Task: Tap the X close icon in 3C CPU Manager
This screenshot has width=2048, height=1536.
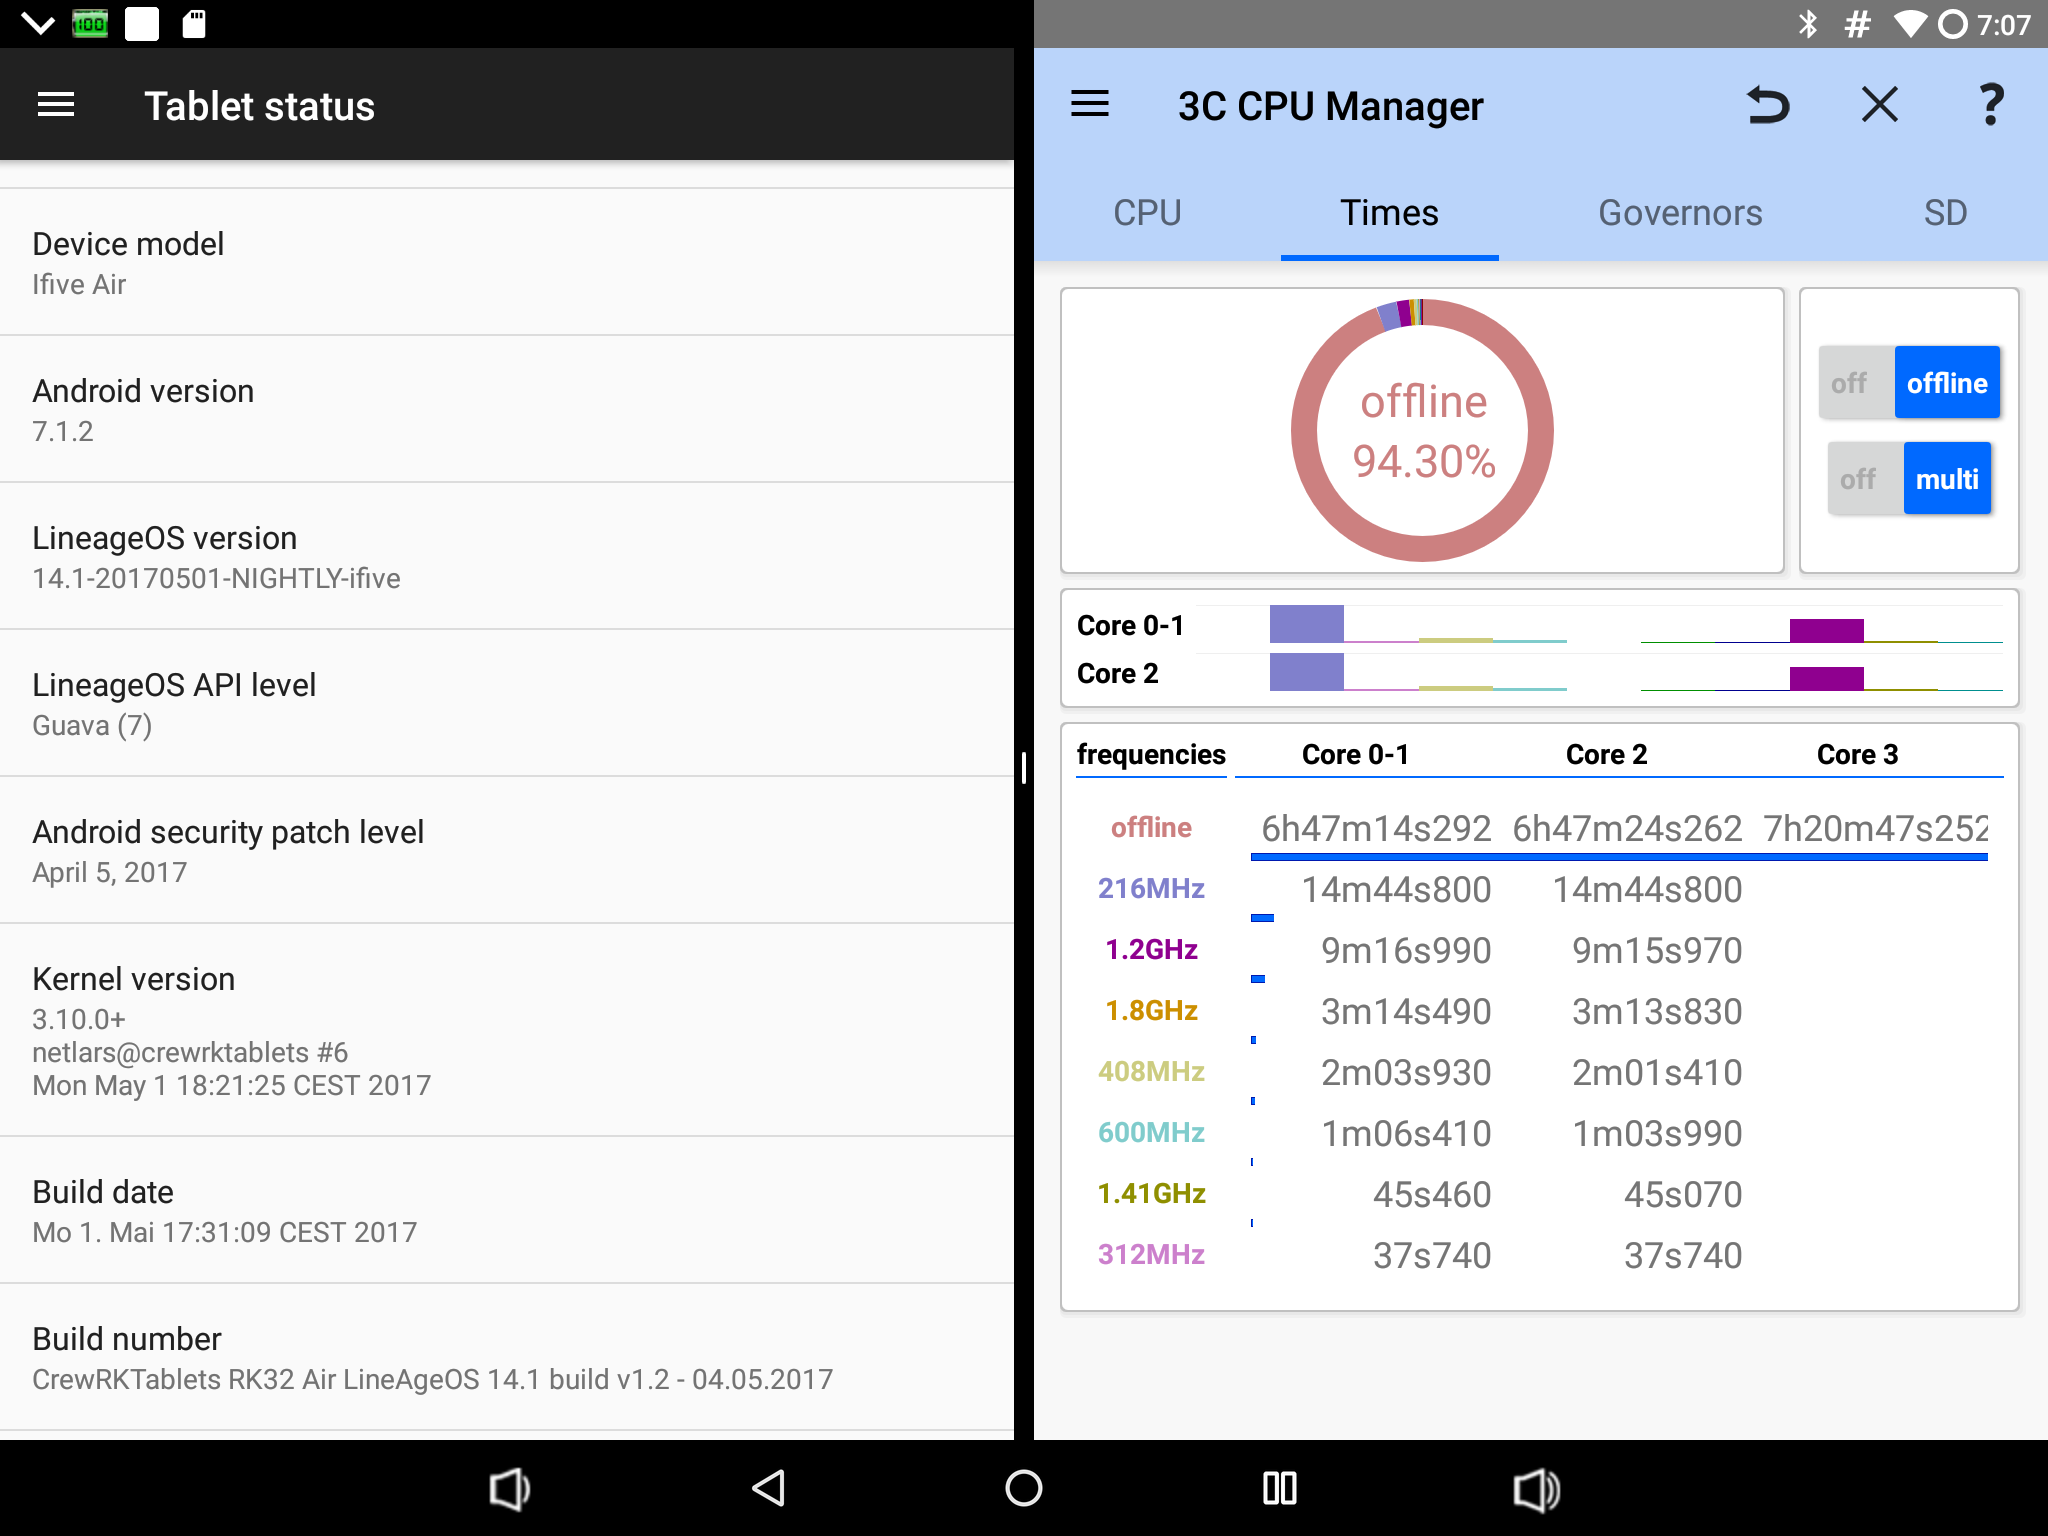Action: tap(1880, 105)
